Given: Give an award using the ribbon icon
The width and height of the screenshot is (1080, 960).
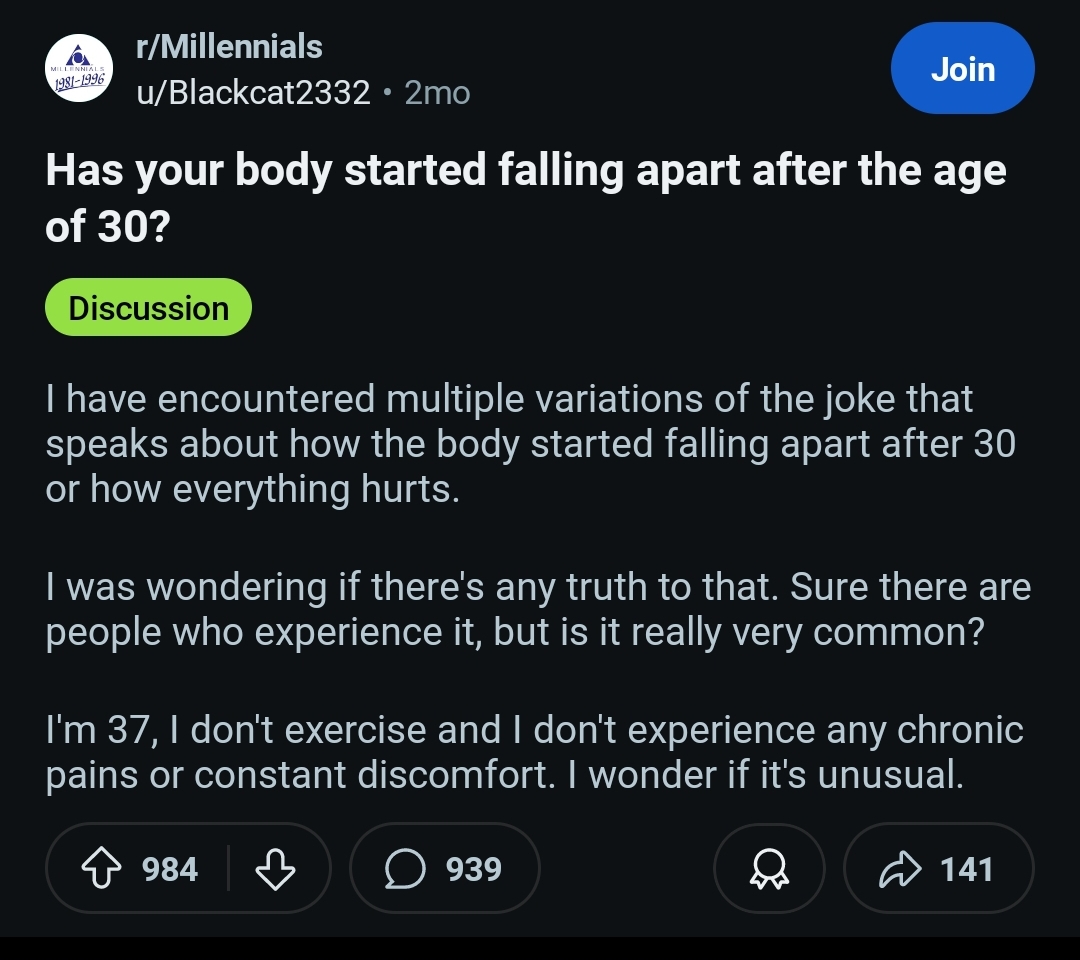Looking at the screenshot, I should pos(769,868).
